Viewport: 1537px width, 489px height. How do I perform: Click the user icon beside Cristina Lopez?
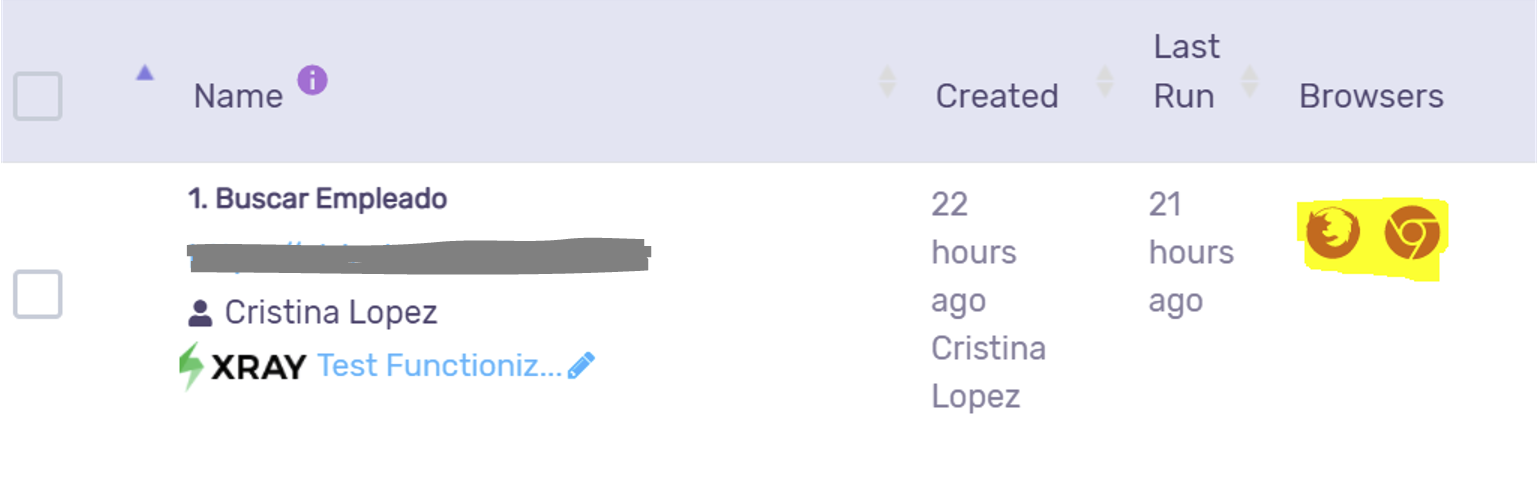(x=200, y=314)
